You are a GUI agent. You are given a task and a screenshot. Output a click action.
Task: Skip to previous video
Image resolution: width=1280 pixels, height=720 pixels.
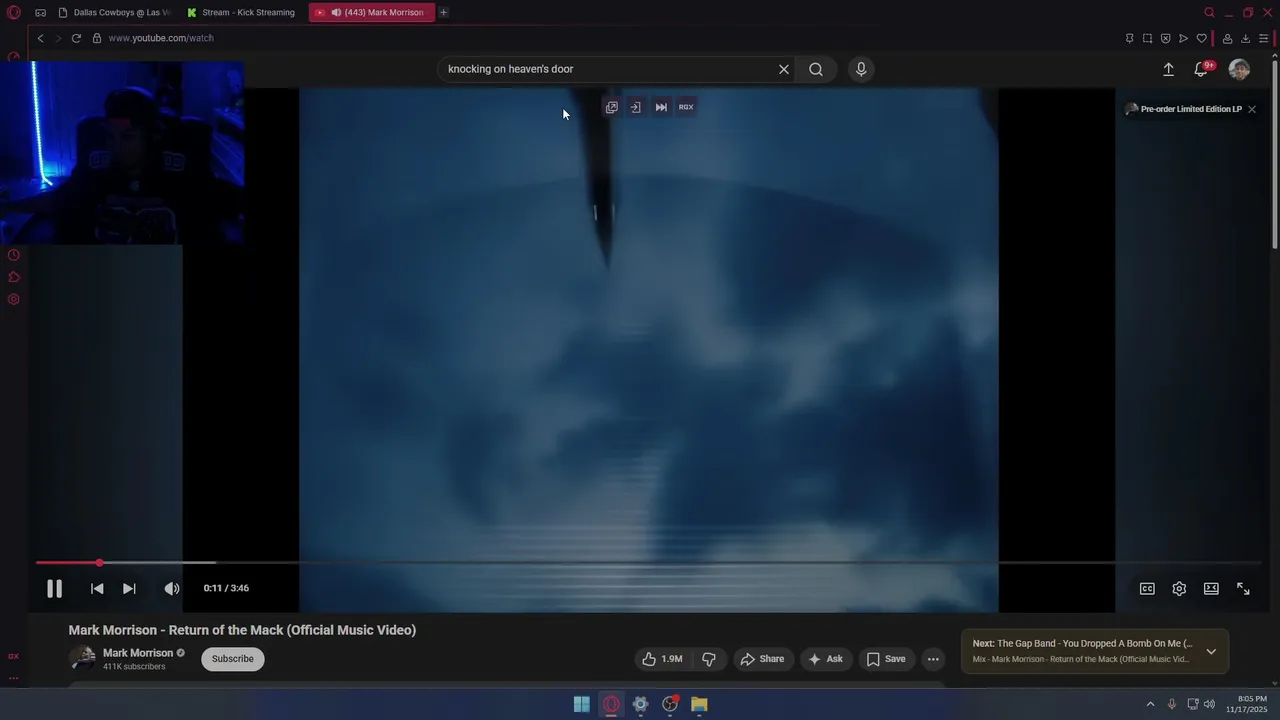(x=97, y=589)
